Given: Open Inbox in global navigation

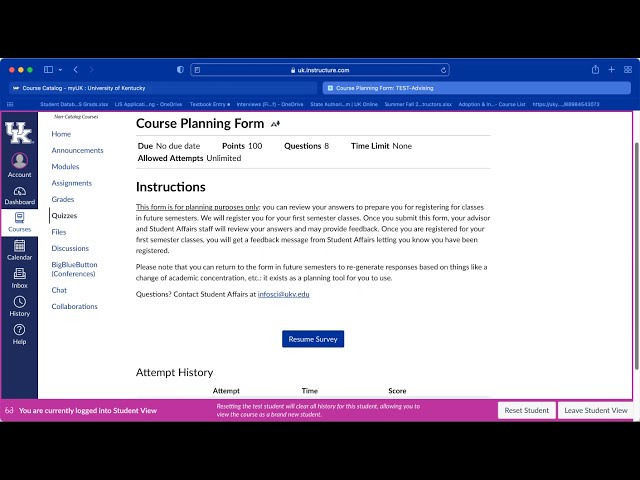Looking at the screenshot, I should (19, 278).
